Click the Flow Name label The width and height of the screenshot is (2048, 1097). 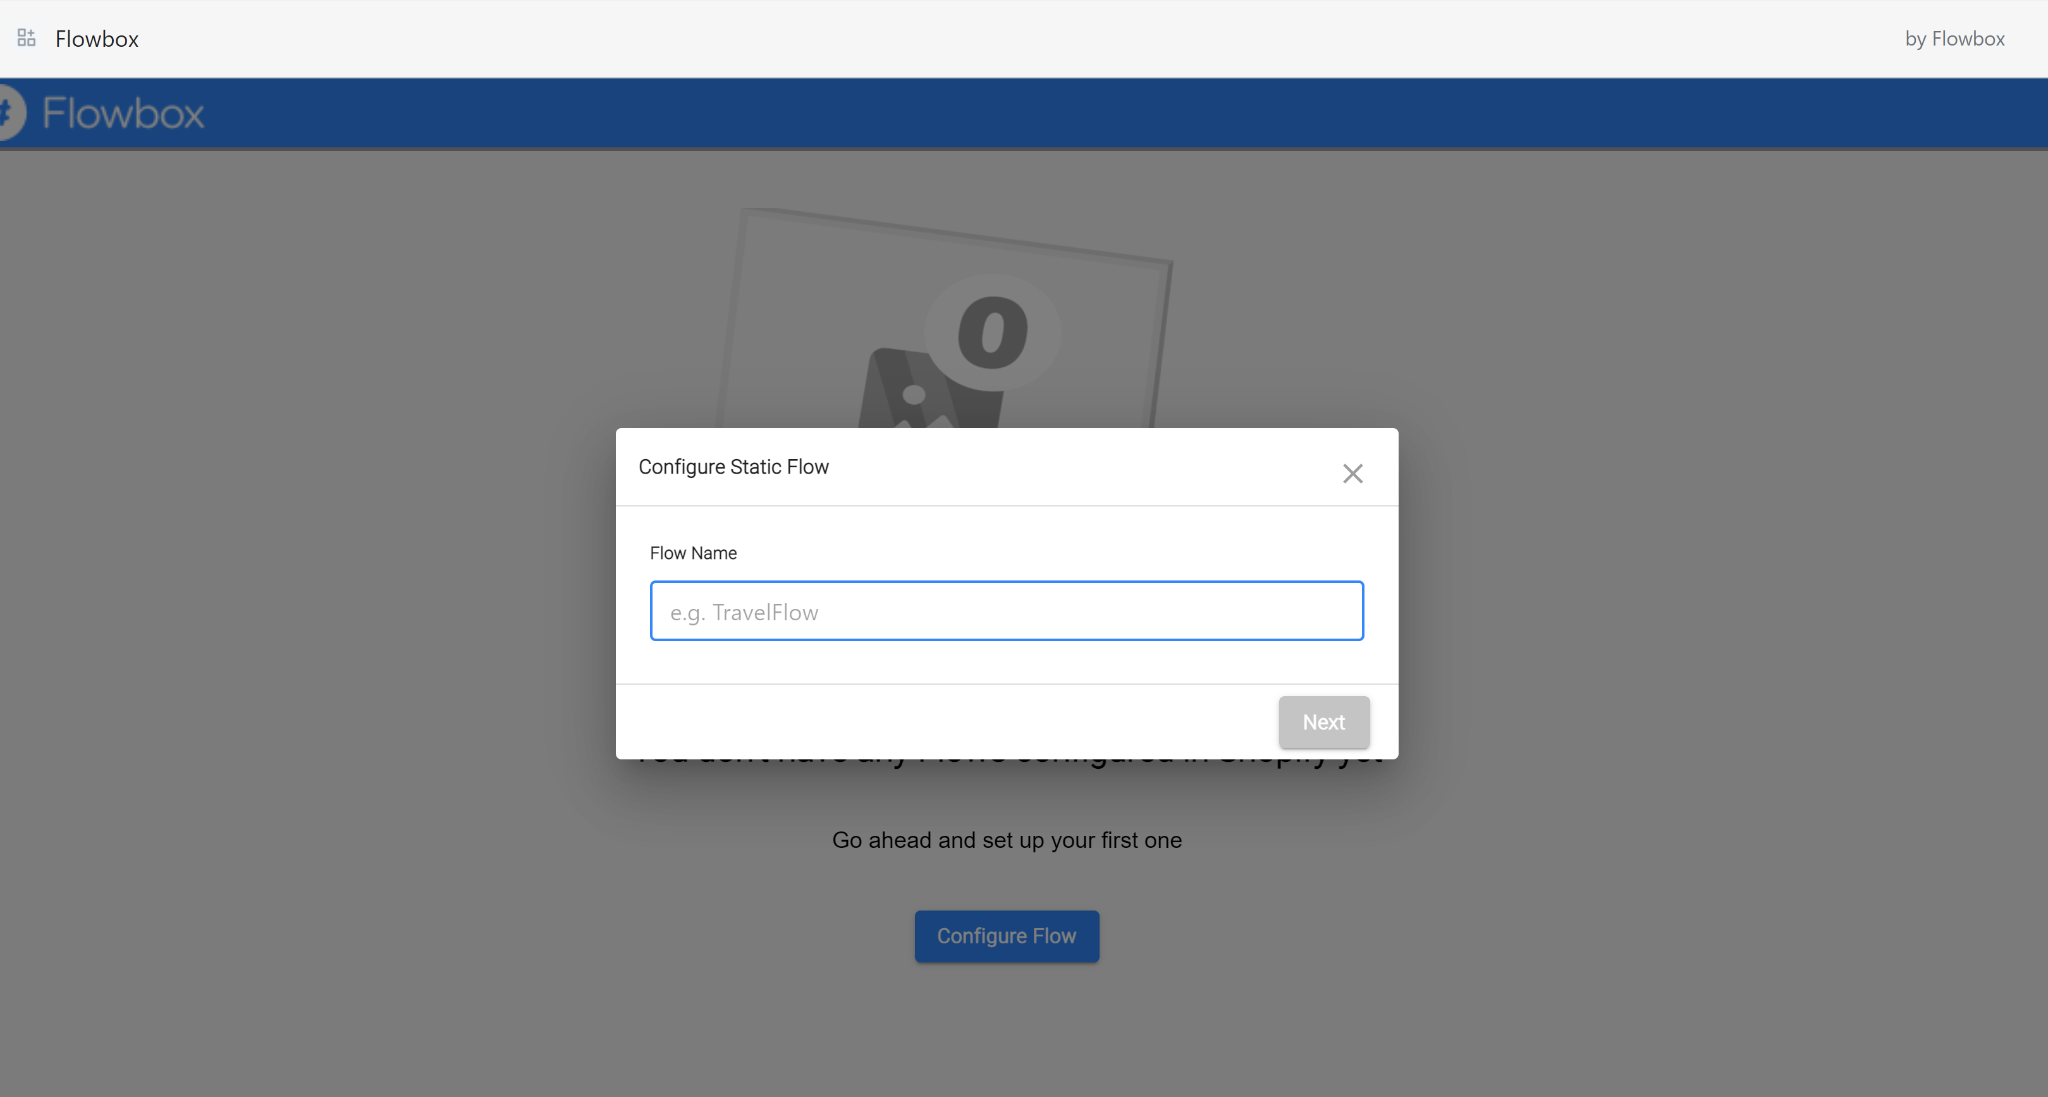[x=693, y=553]
